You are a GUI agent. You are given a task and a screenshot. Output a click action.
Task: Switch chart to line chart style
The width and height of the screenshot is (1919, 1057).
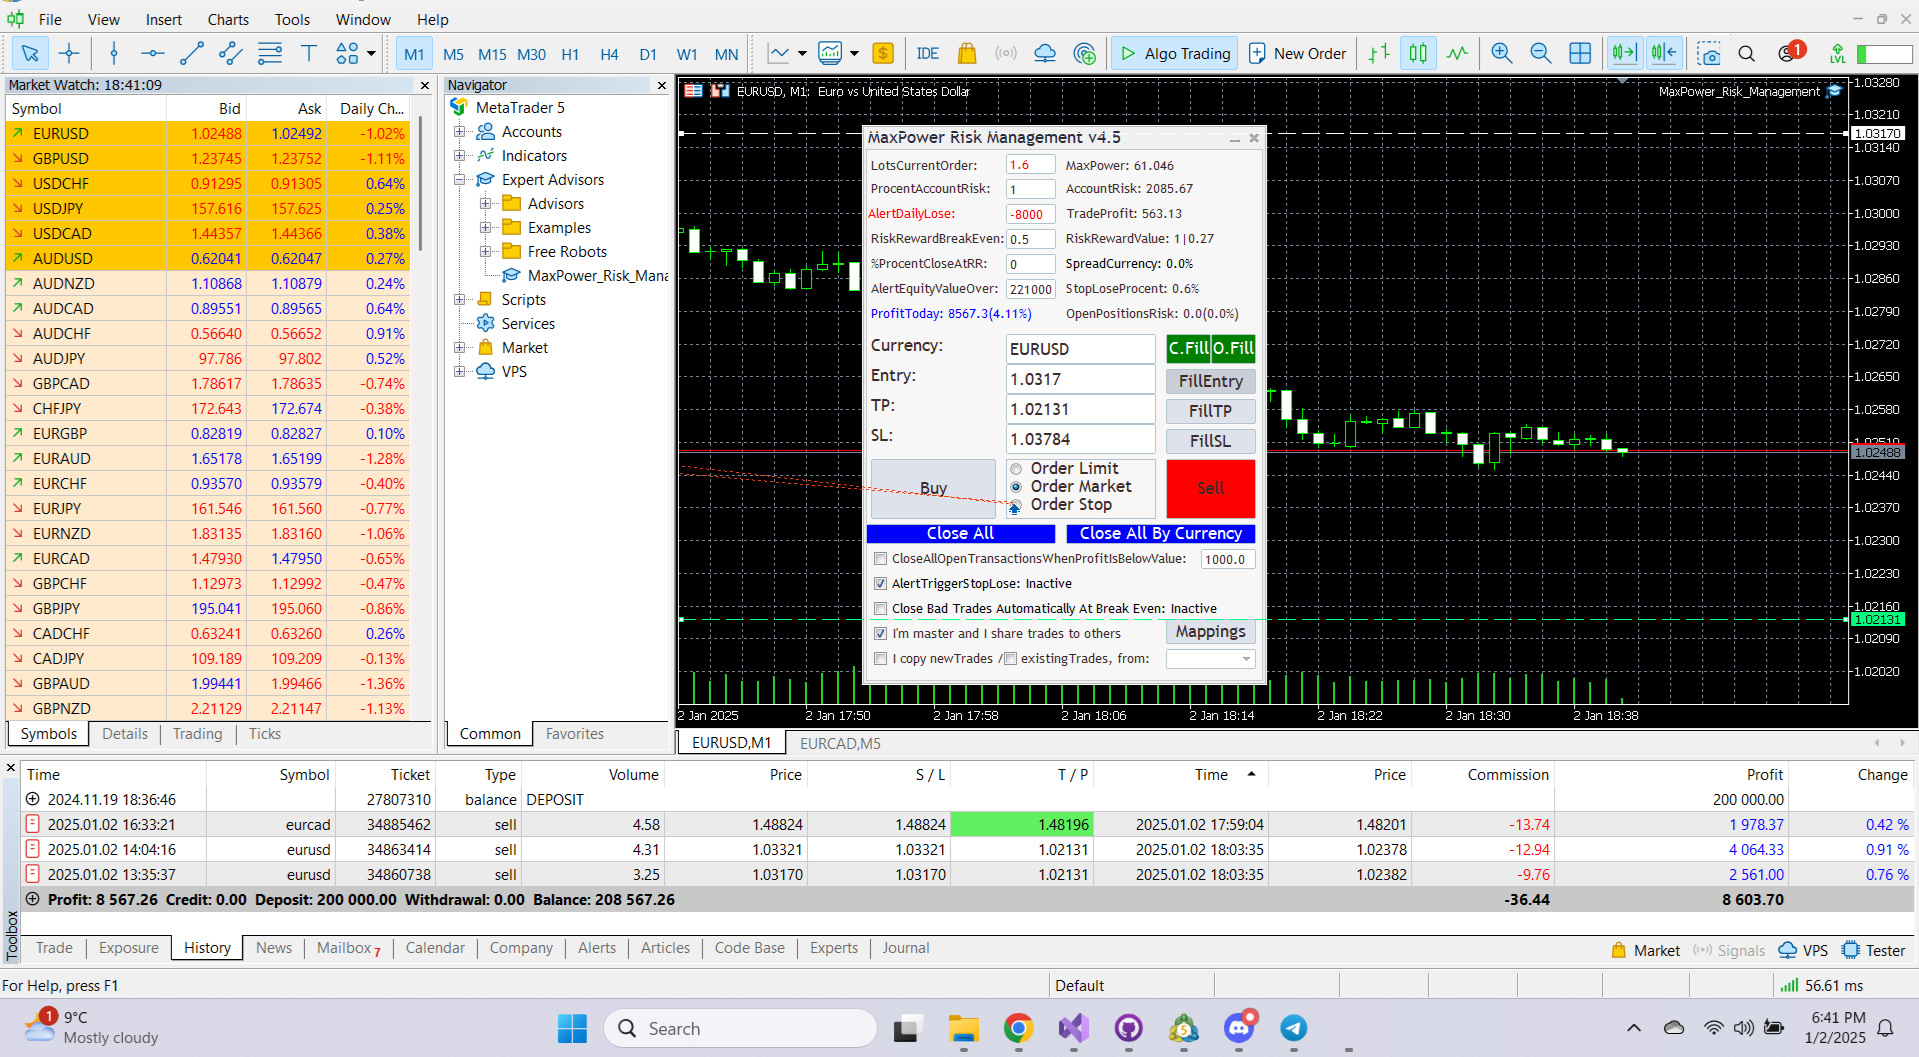tap(1457, 53)
